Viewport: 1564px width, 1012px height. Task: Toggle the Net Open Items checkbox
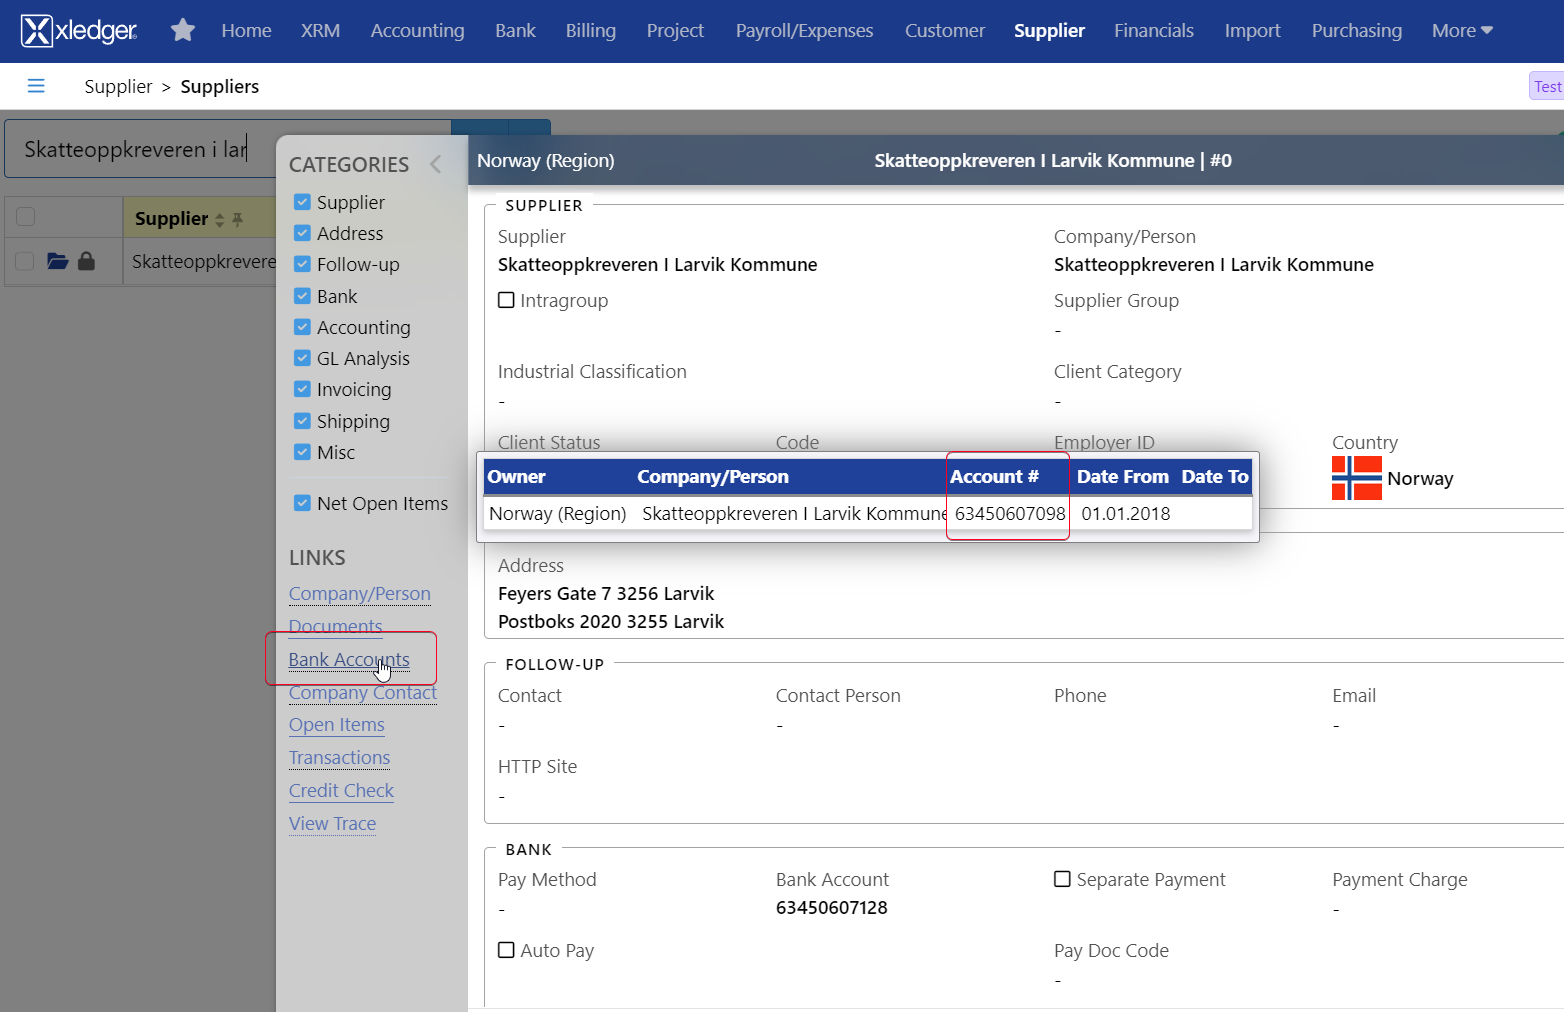coord(302,503)
